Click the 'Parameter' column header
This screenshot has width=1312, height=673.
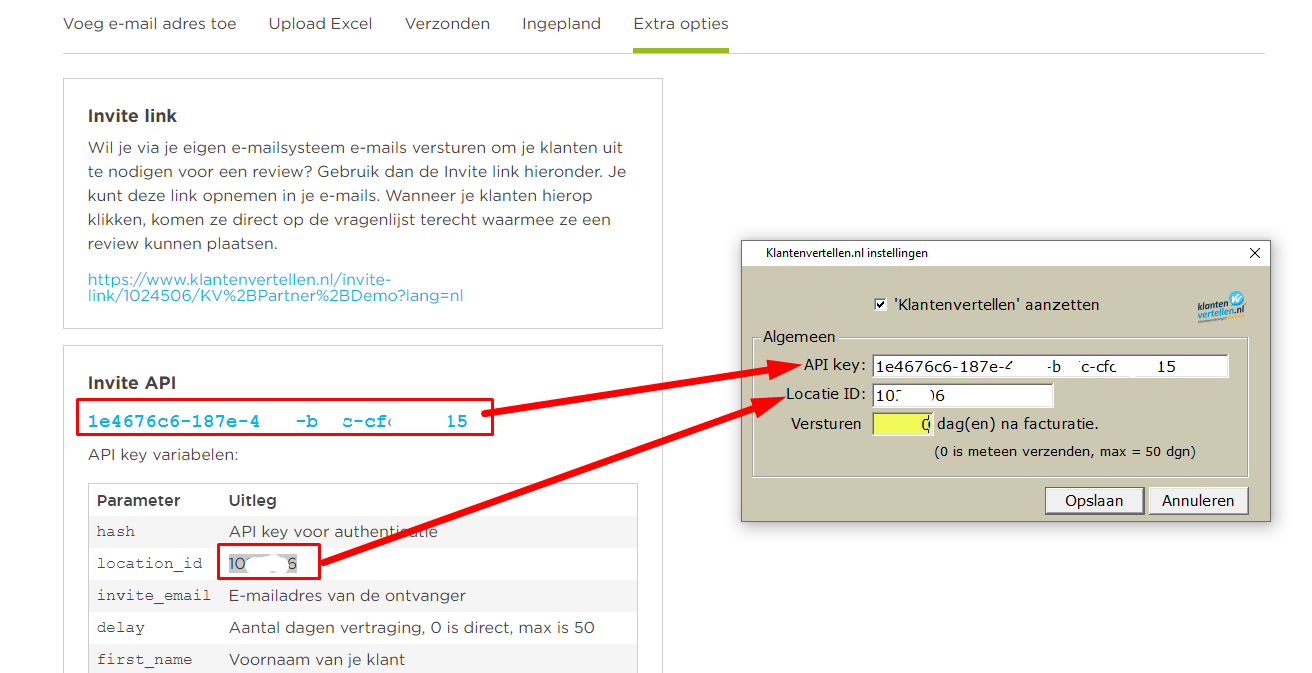138,500
